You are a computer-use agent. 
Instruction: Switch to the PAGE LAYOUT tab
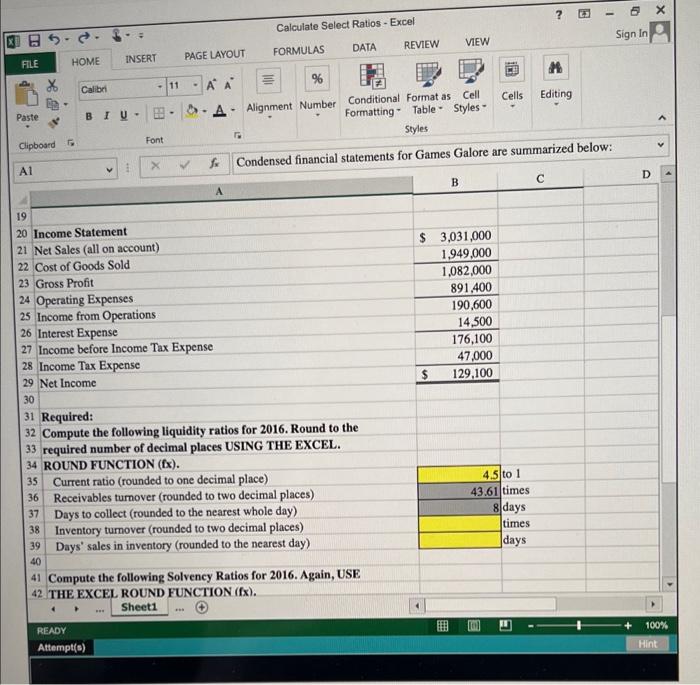click(x=215, y=55)
